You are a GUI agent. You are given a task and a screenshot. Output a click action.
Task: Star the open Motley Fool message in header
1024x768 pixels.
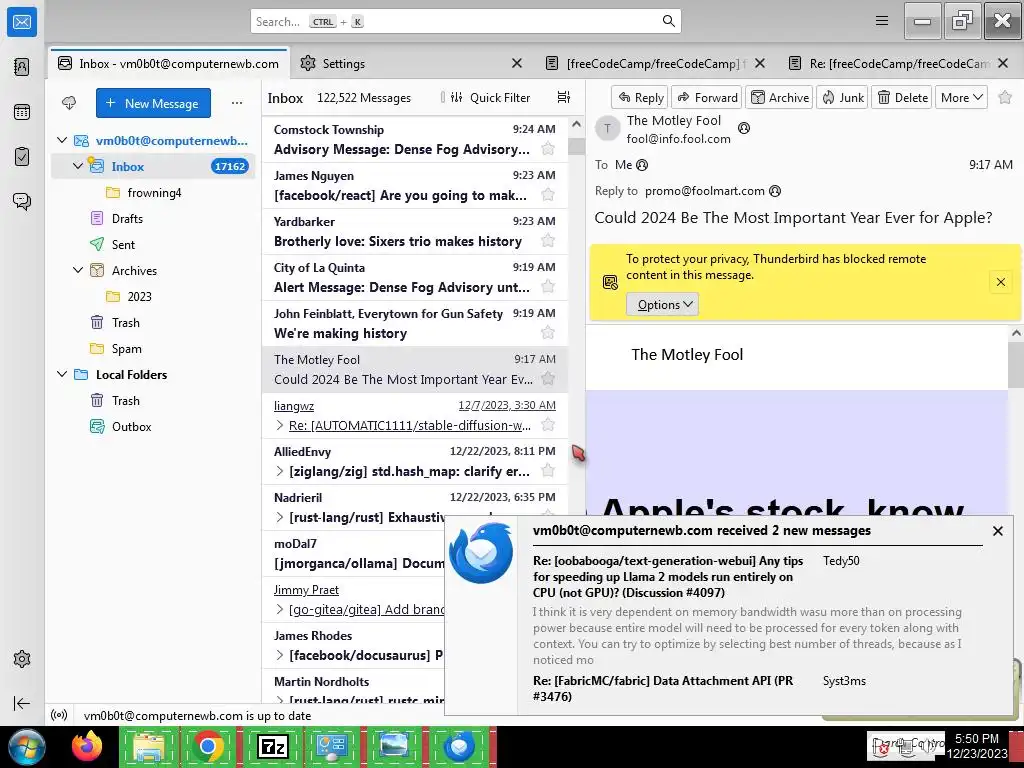tap(1005, 97)
